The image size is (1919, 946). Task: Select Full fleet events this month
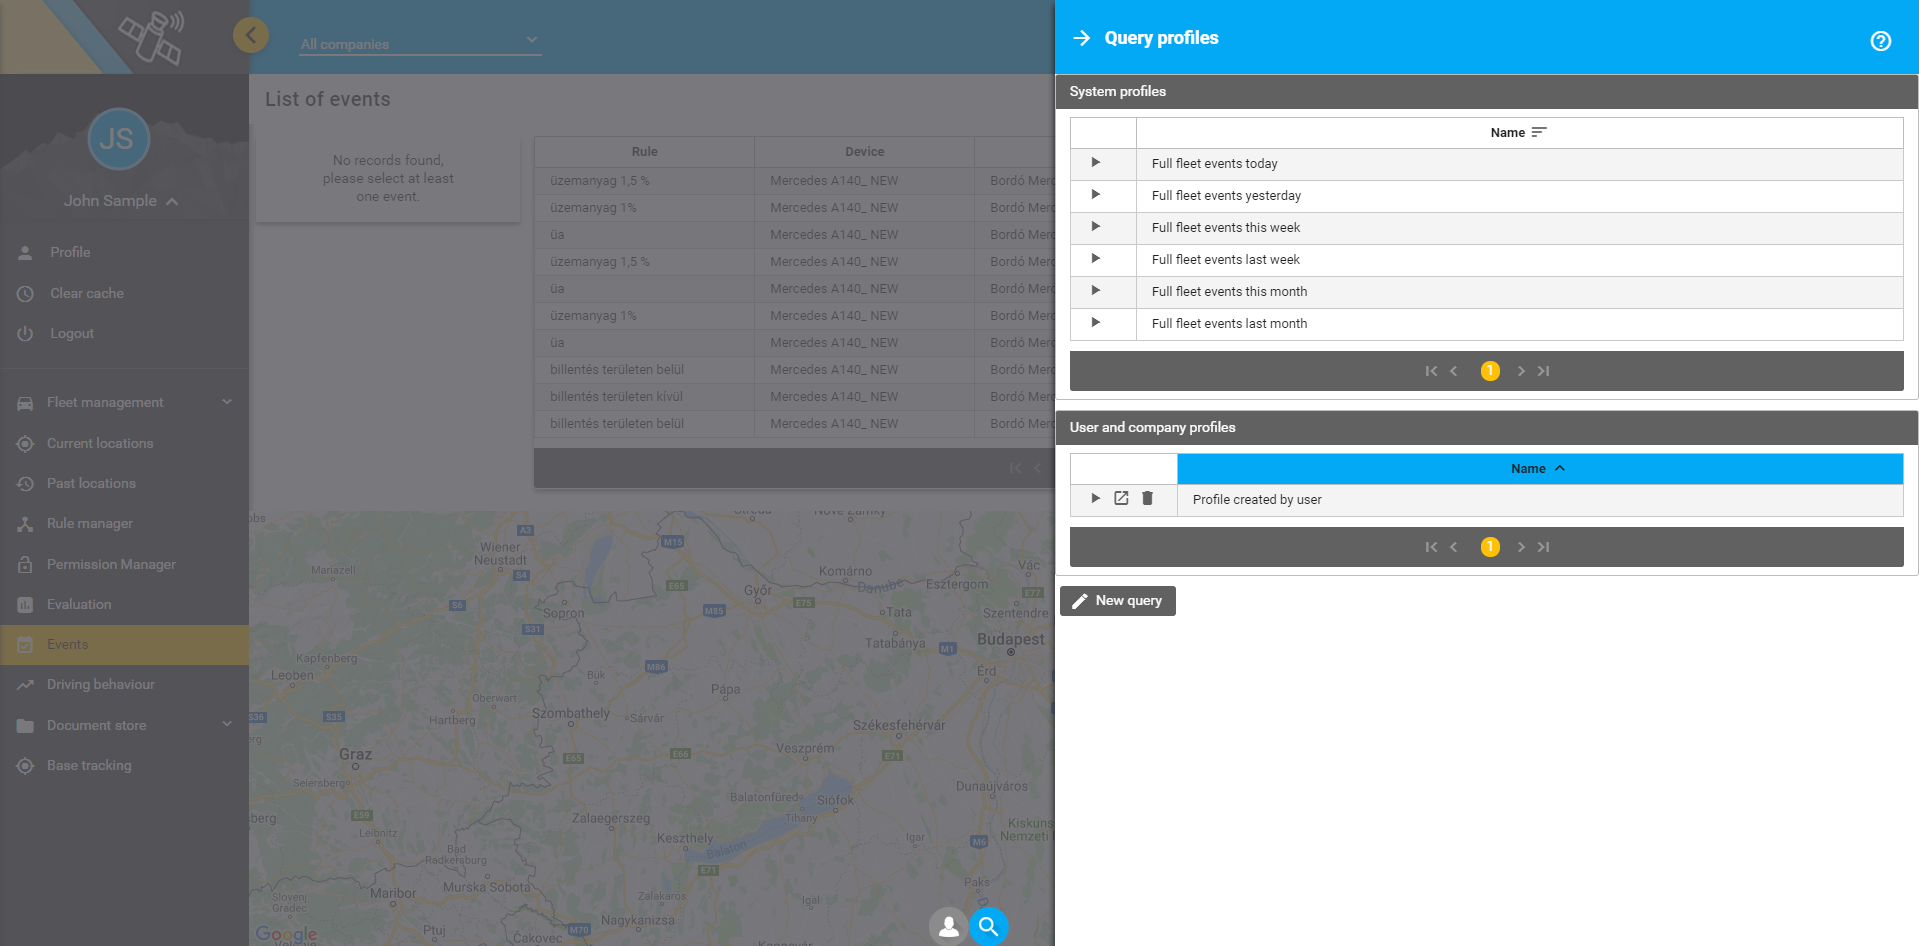[x=1229, y=291]
